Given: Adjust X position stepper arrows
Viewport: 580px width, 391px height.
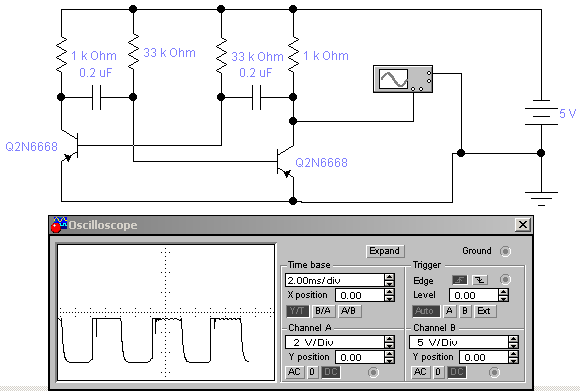Looking at the screenshot, I should pyautogui.click(x=389, y=295).
